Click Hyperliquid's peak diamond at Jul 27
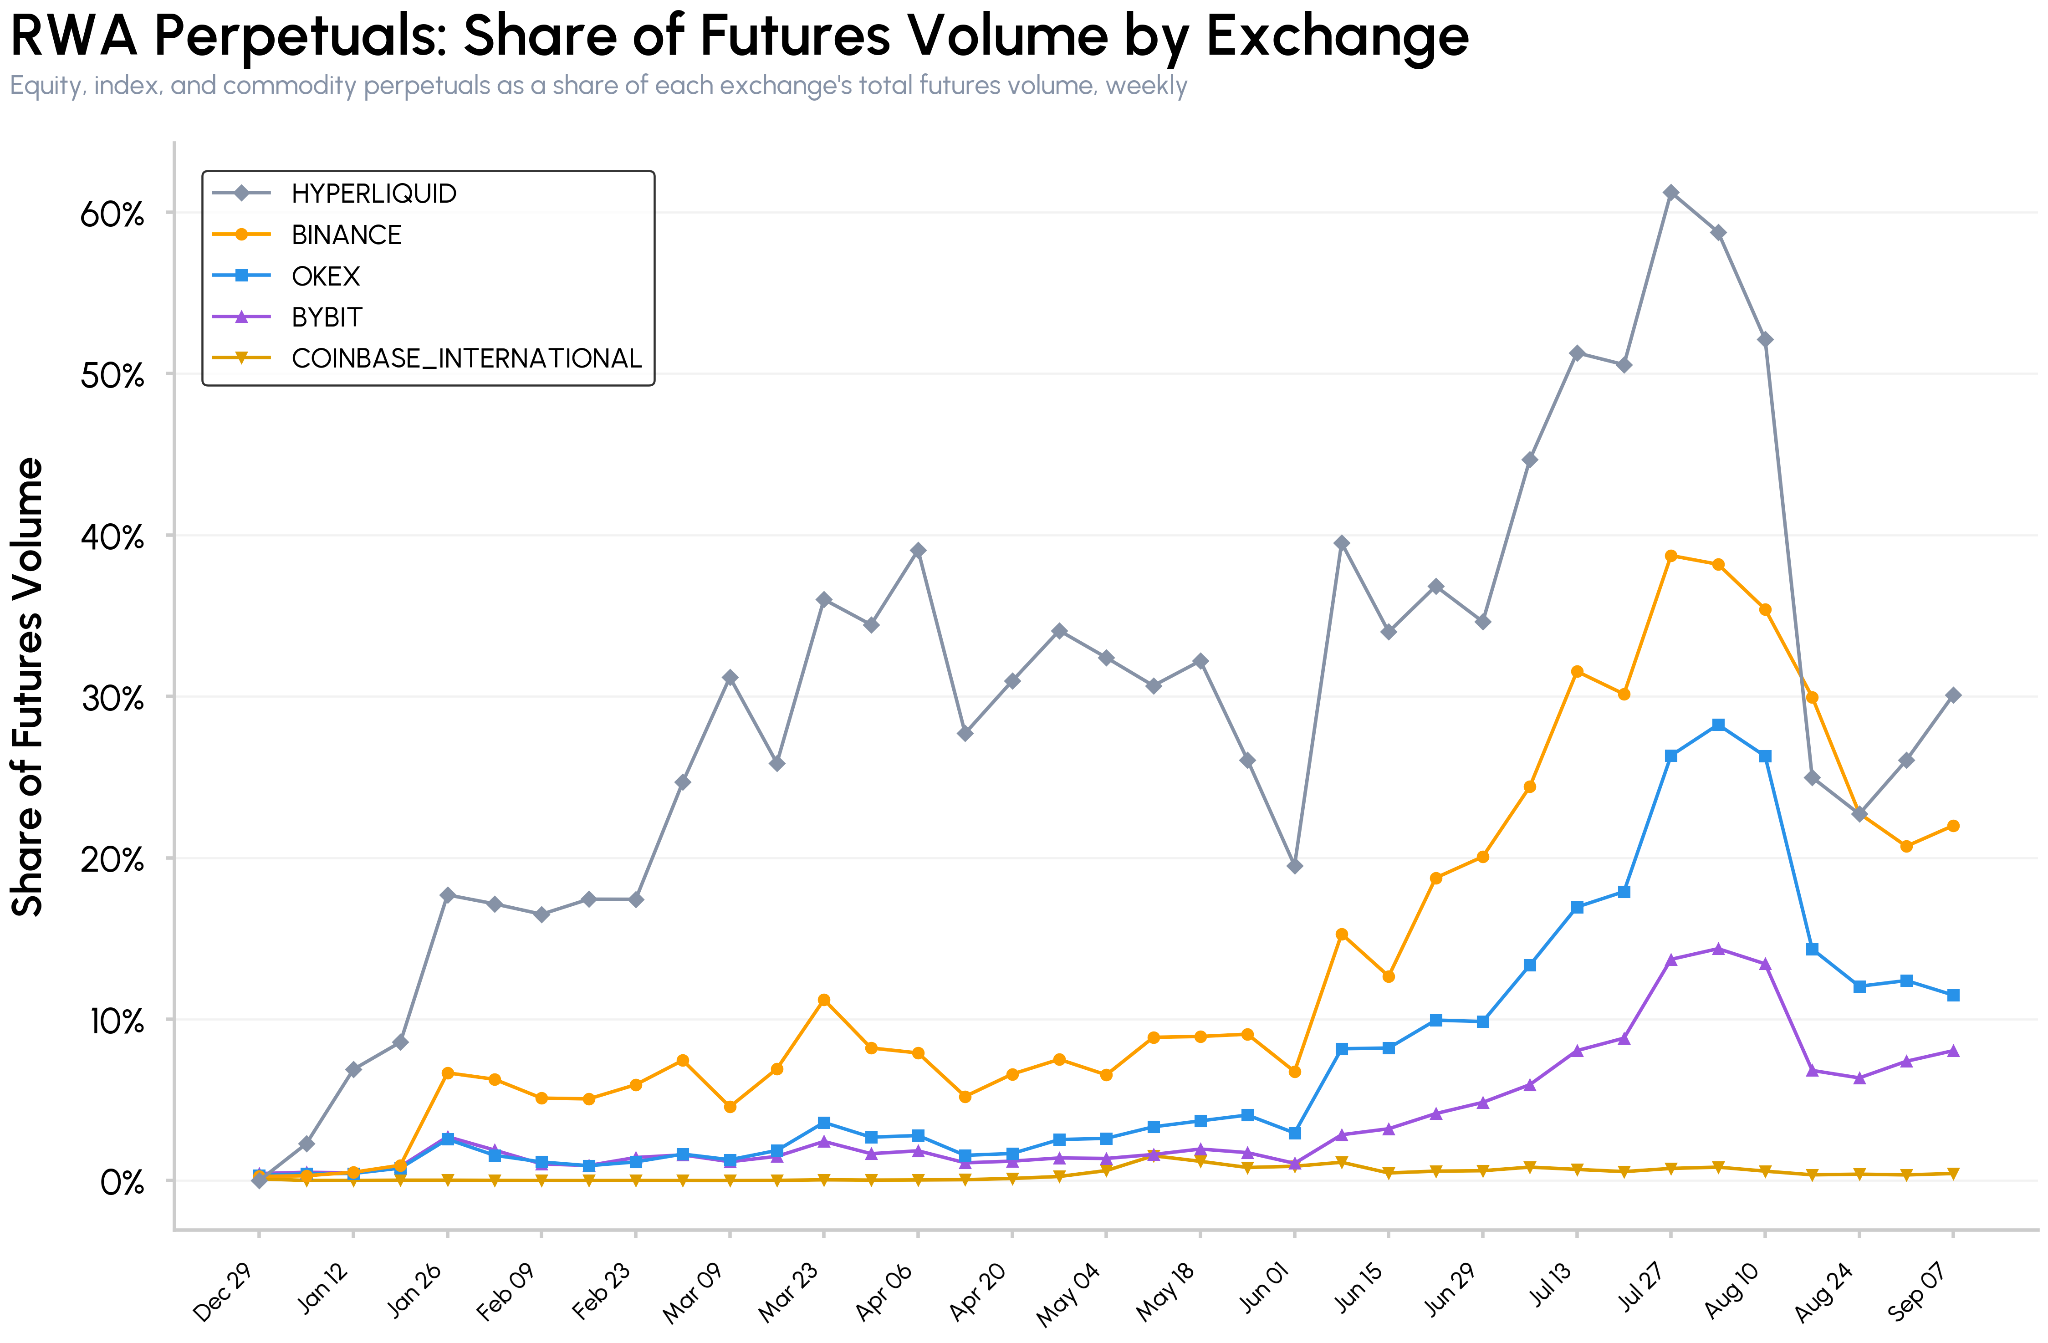Image resolution: width=2048 pixels, height=1343 pixels. 1671,192
